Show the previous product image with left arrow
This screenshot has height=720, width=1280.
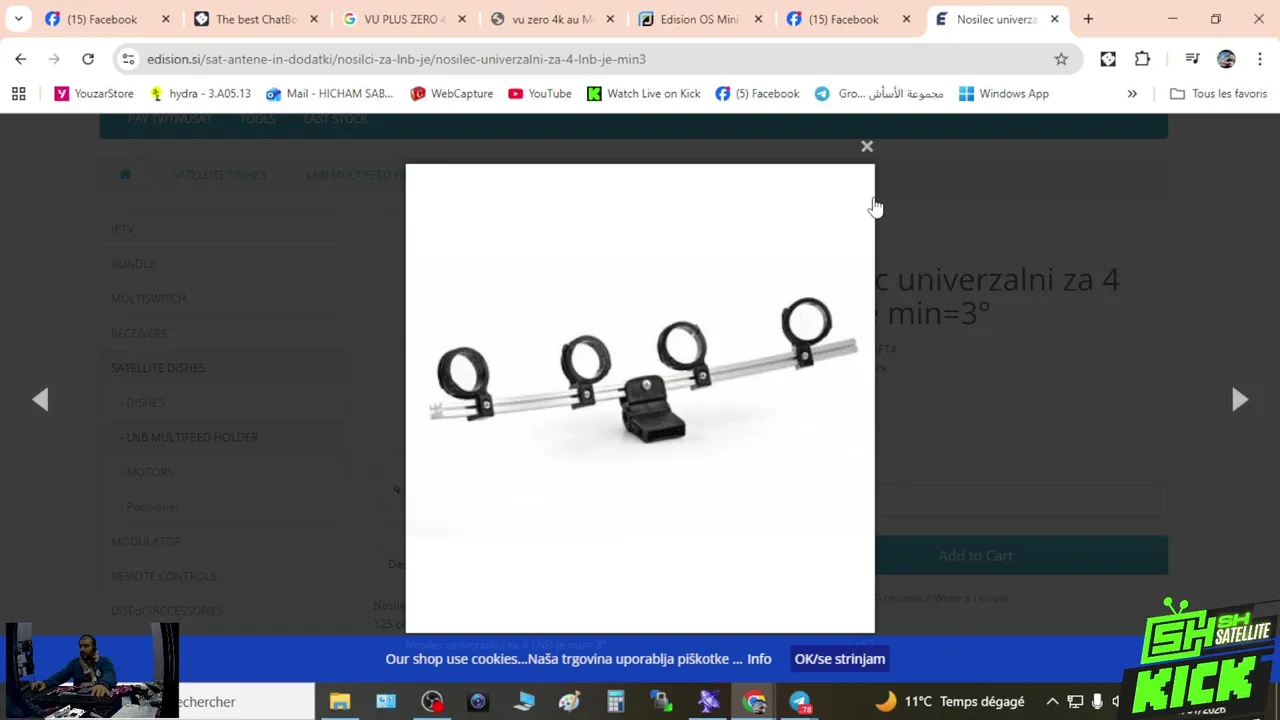[40, 400]
